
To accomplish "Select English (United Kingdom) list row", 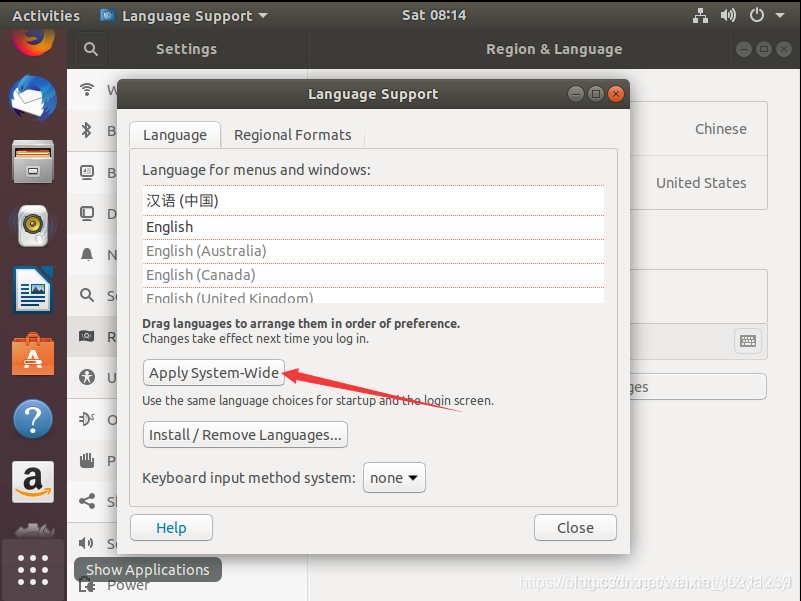I will click(373, 296).
